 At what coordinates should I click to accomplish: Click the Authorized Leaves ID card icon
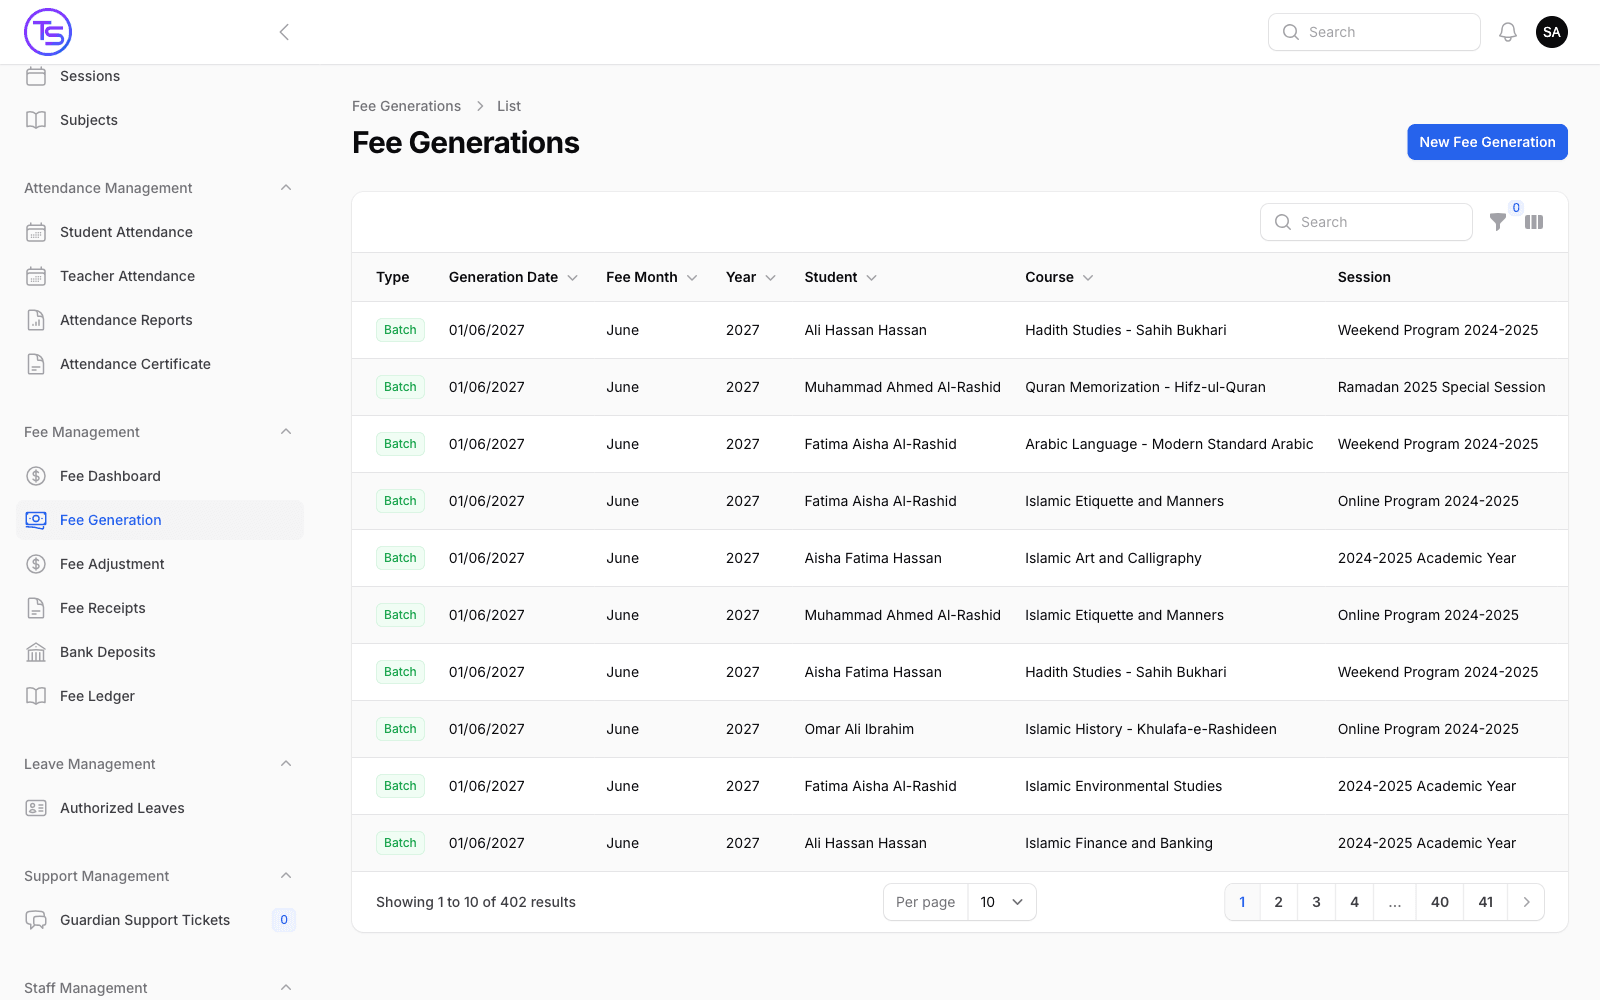pyautogui.click(x=36, y=808)
